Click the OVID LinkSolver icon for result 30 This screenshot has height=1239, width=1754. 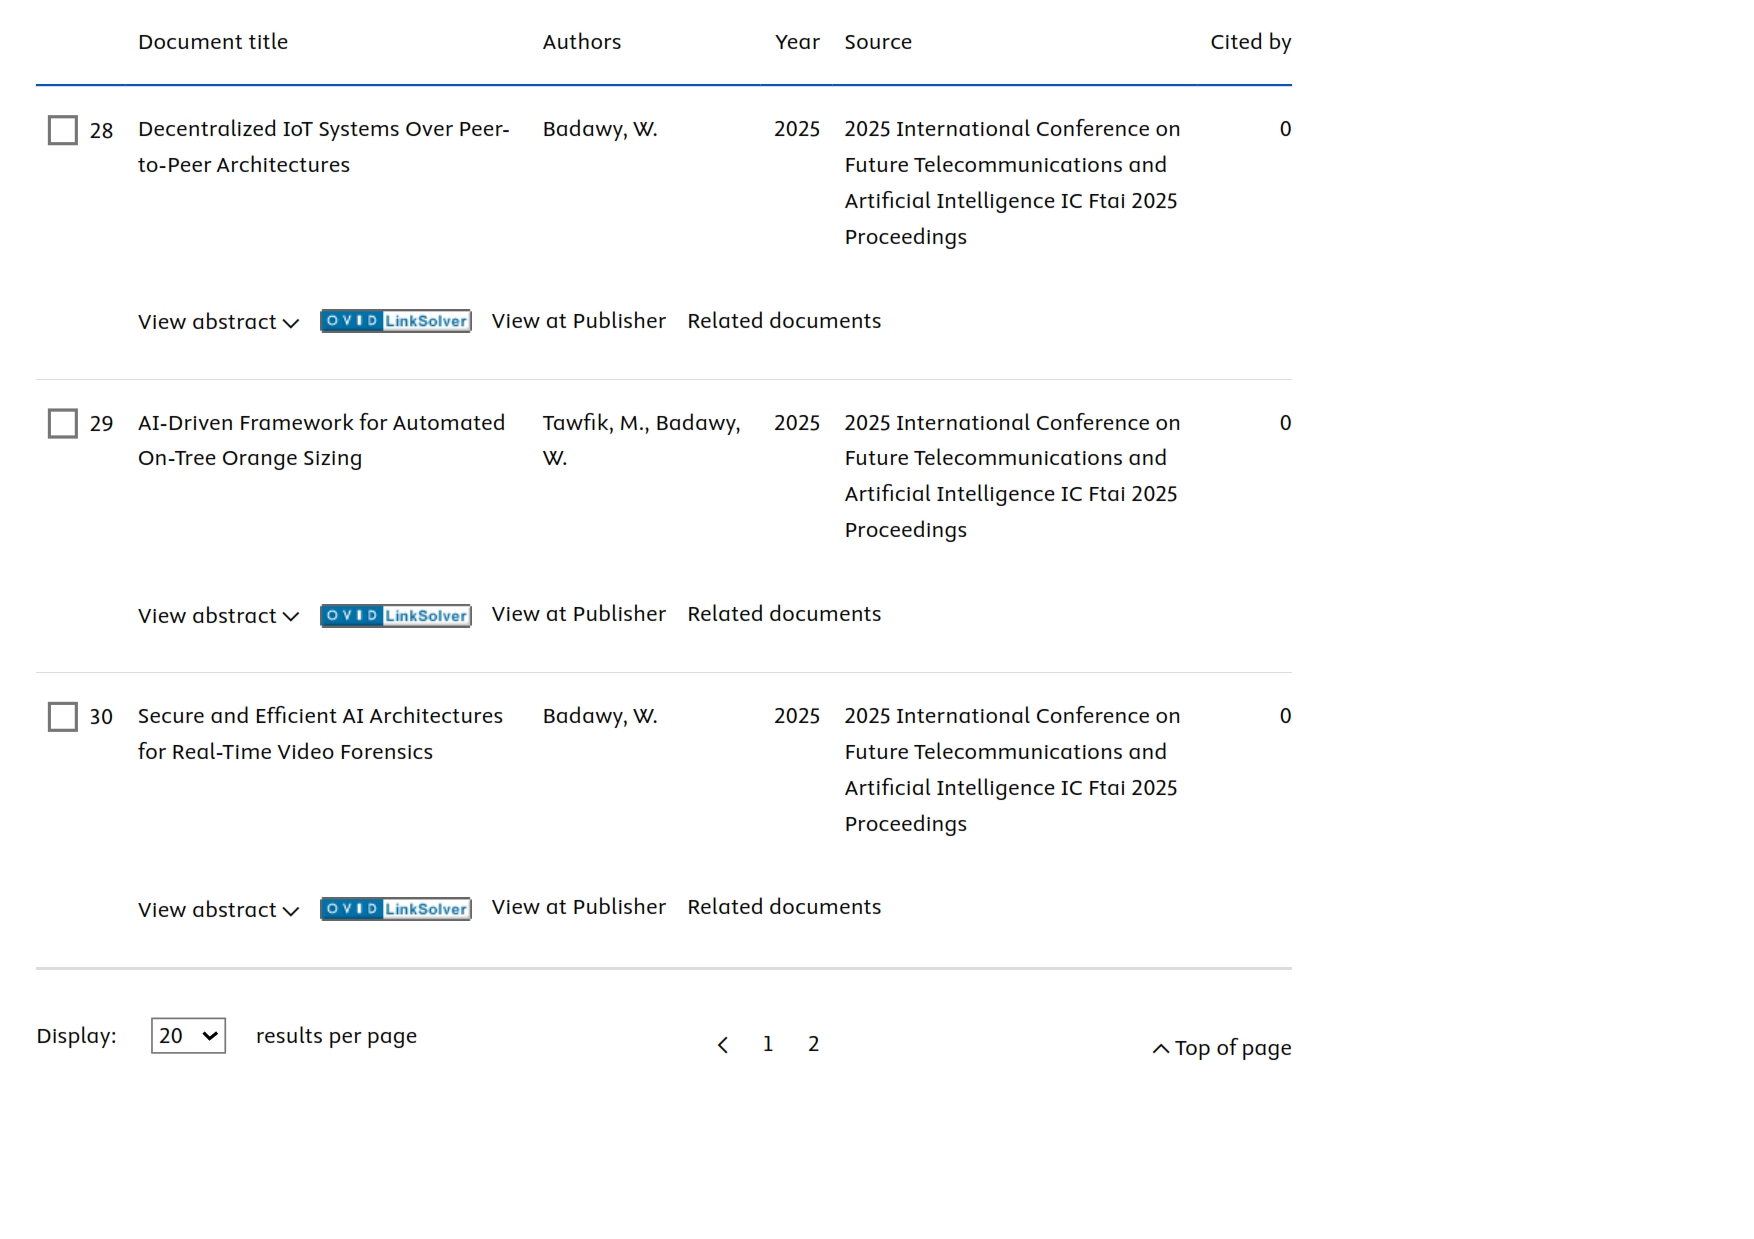pyautogui.click(x=395, y=908)
